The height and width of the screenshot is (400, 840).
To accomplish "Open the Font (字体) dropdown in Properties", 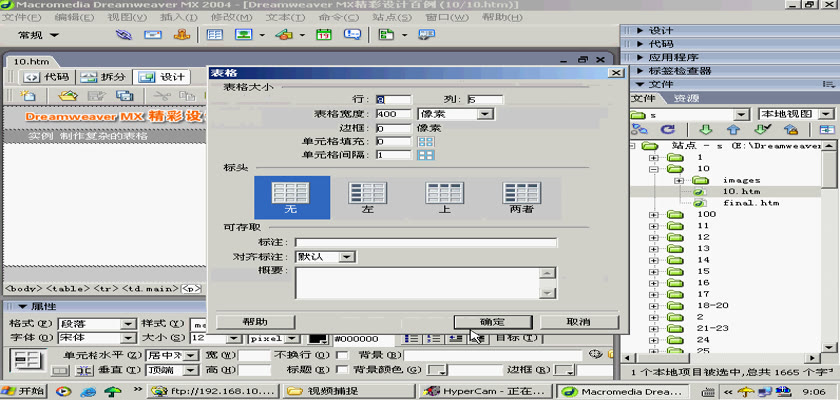I will 128,338.
